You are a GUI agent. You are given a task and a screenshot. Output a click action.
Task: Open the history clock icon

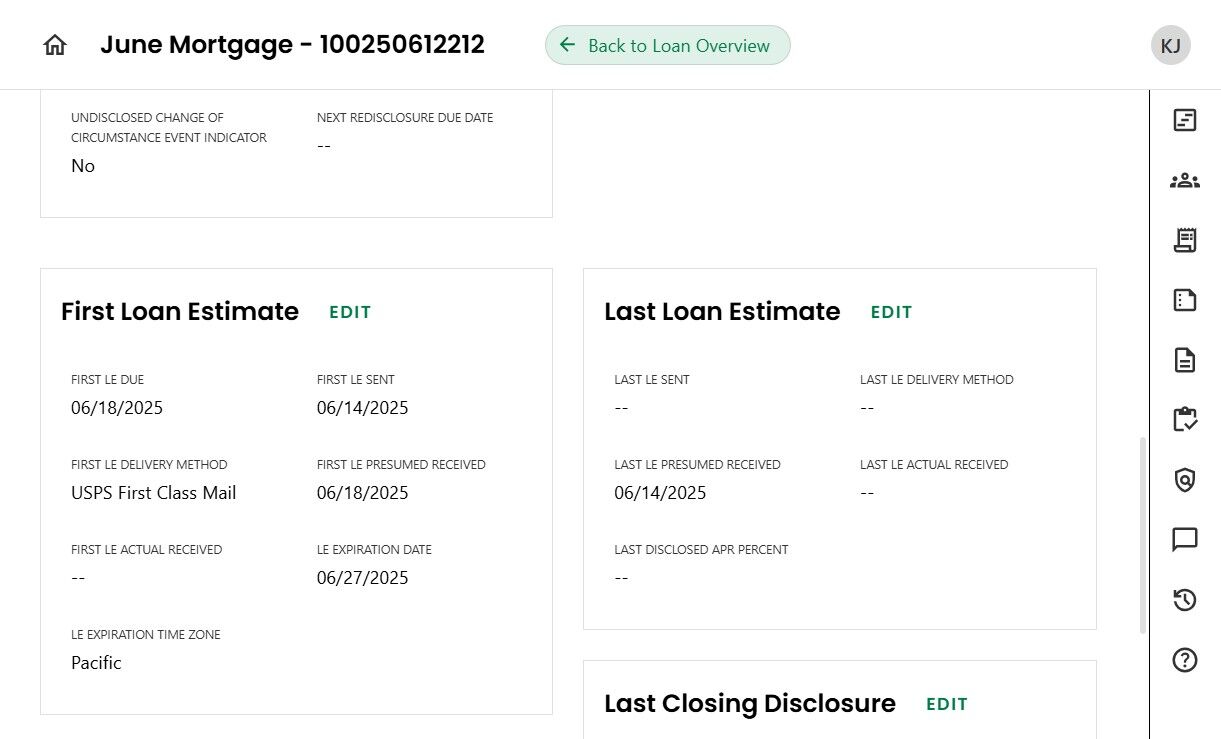pos(1184,600)
